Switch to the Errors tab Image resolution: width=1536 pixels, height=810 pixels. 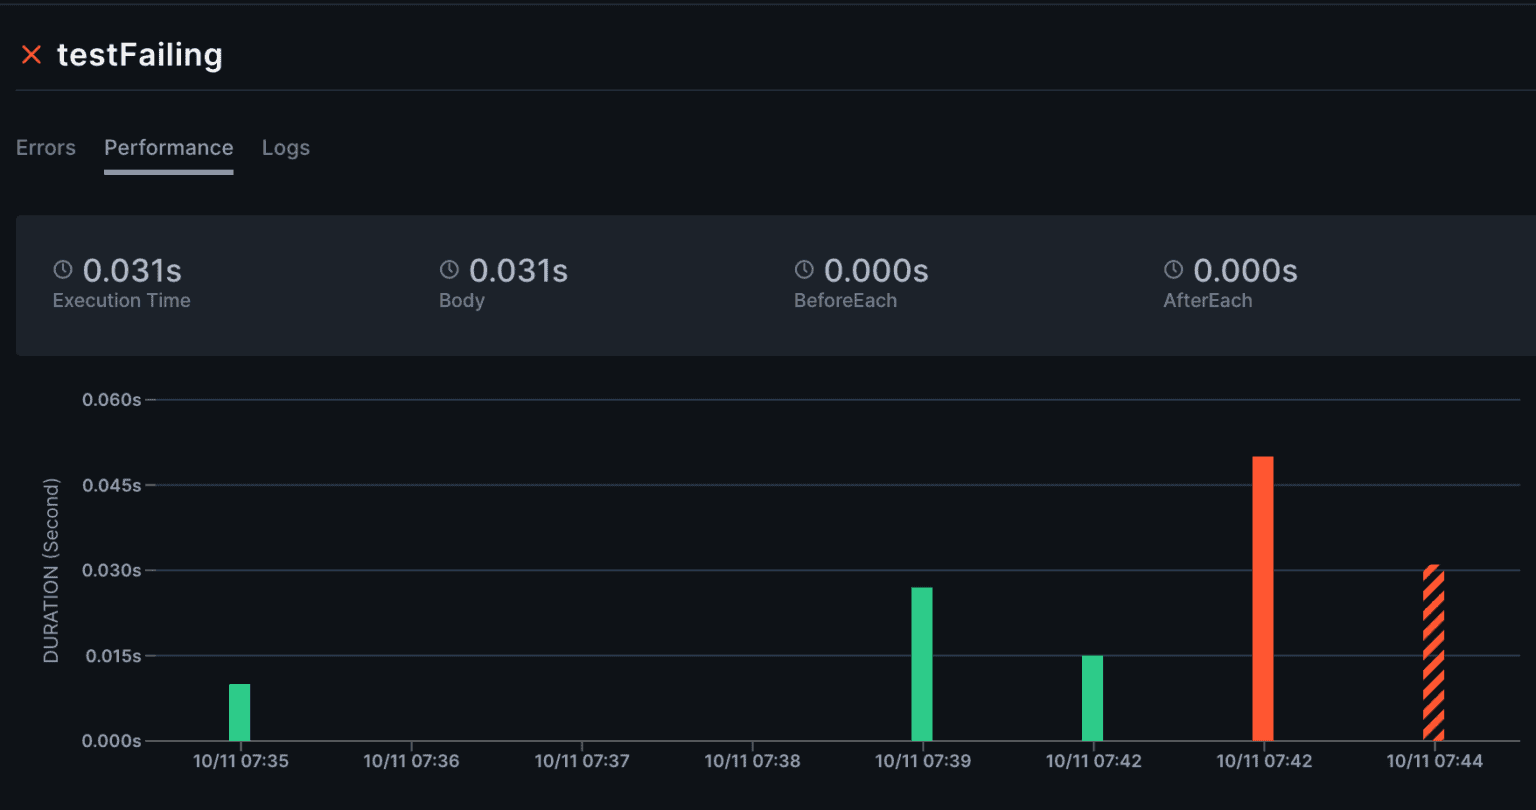46,148
